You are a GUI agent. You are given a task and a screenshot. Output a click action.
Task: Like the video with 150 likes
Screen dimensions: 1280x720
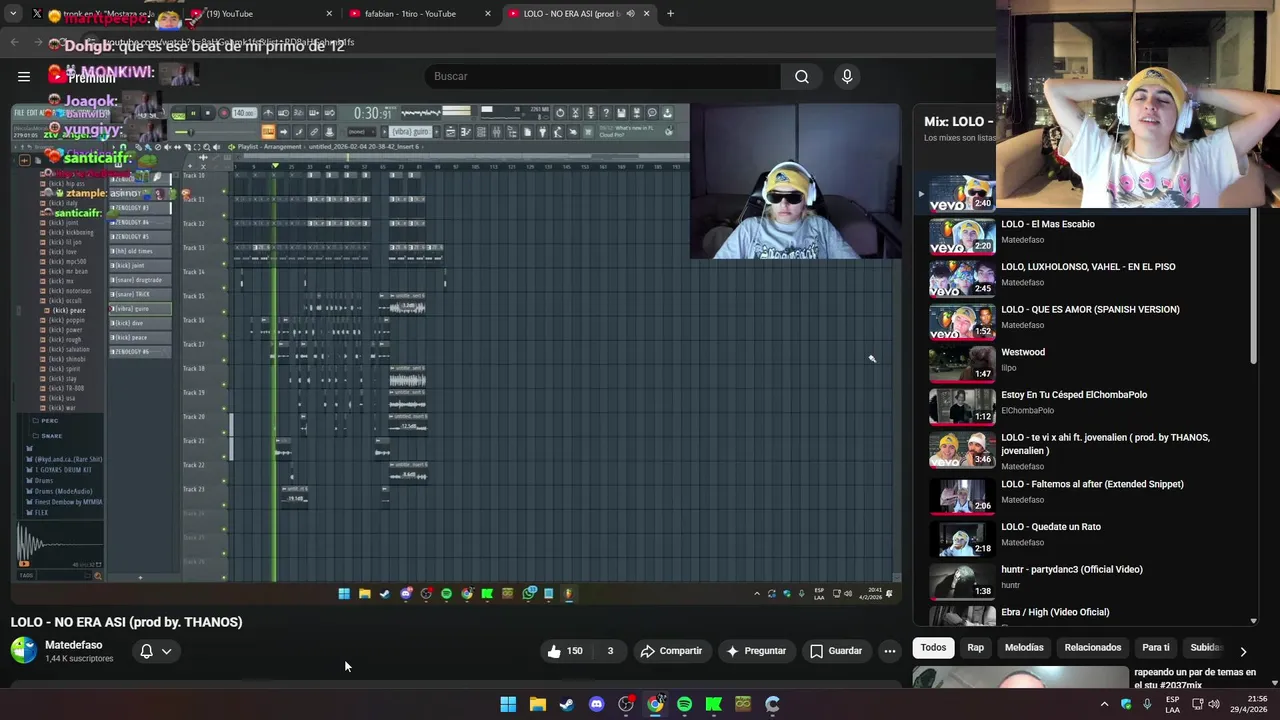(x=565, y=651)
